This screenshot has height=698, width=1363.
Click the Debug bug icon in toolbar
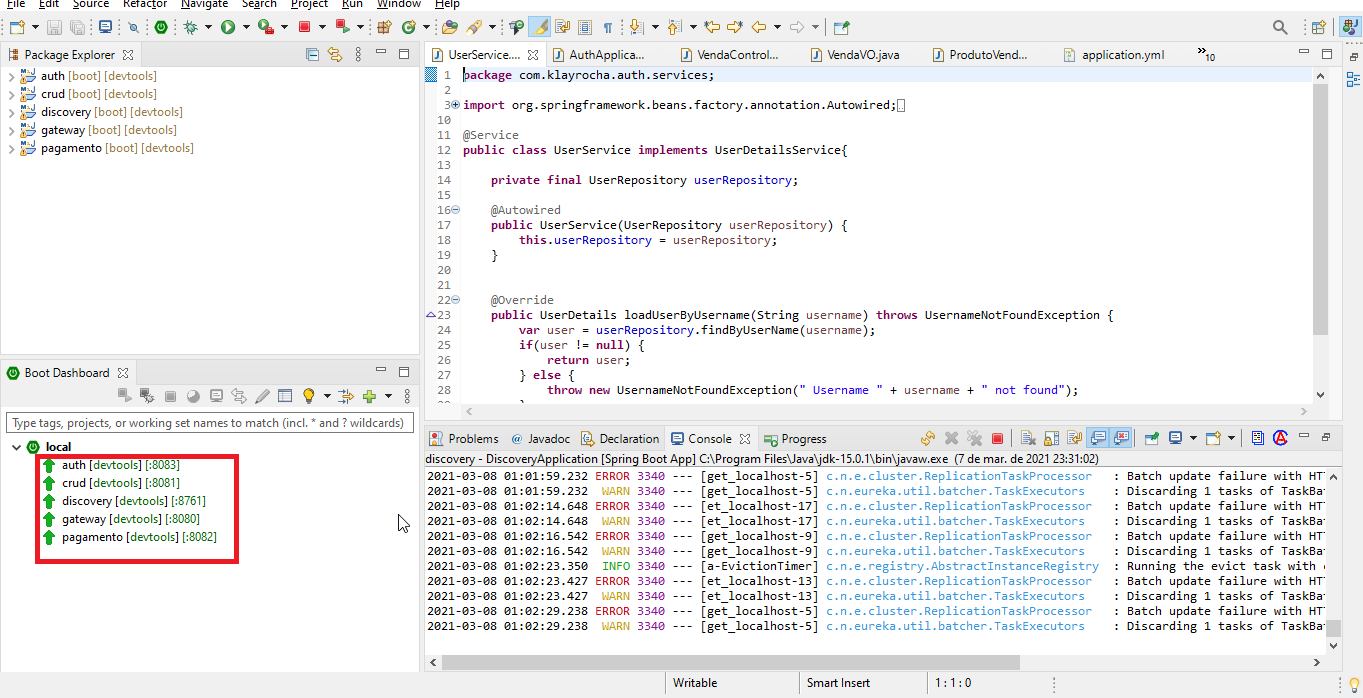click(x=190, y=27)
